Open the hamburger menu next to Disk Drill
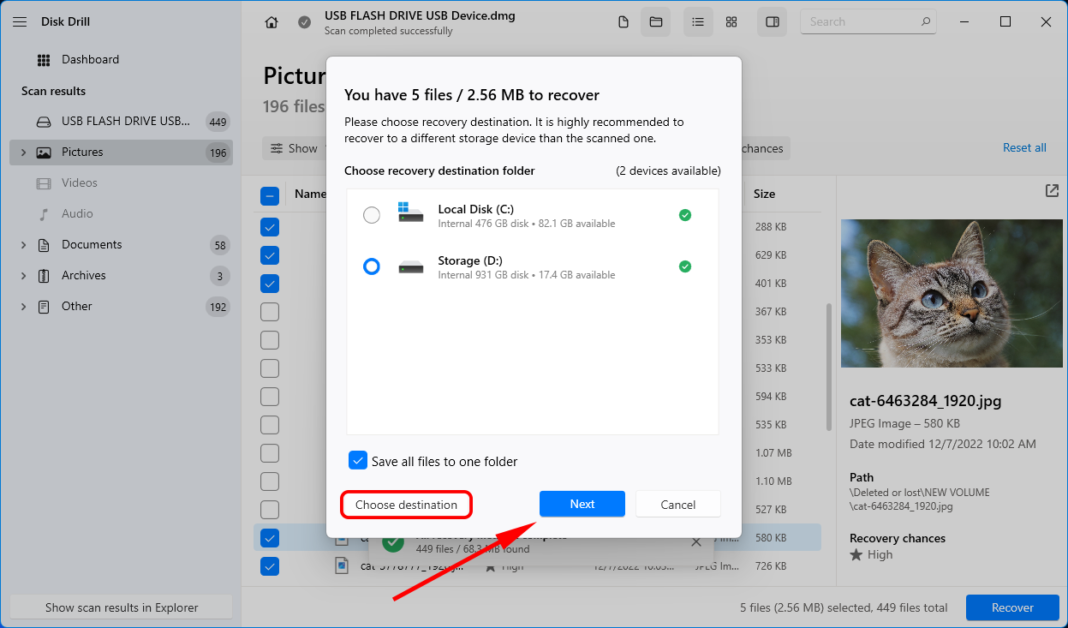The height and width of the screenshot is (628, 1068). [19, 22]
